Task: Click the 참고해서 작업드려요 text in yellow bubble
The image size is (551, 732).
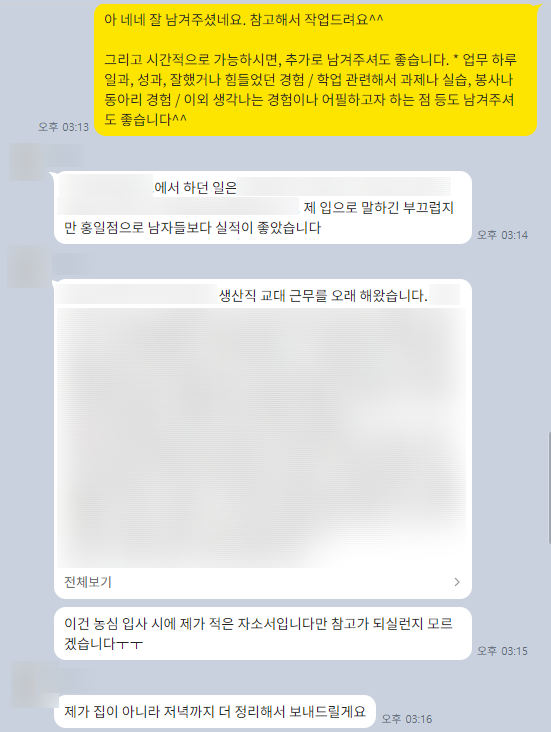Action: [x=317, y=20]
